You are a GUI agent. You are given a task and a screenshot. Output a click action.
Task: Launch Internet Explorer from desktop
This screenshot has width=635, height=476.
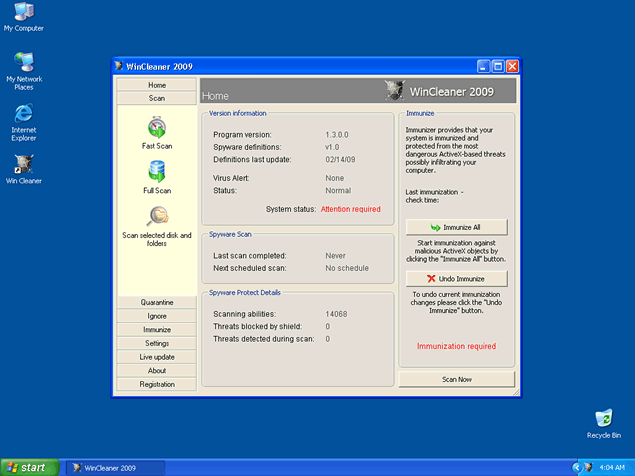23,114
